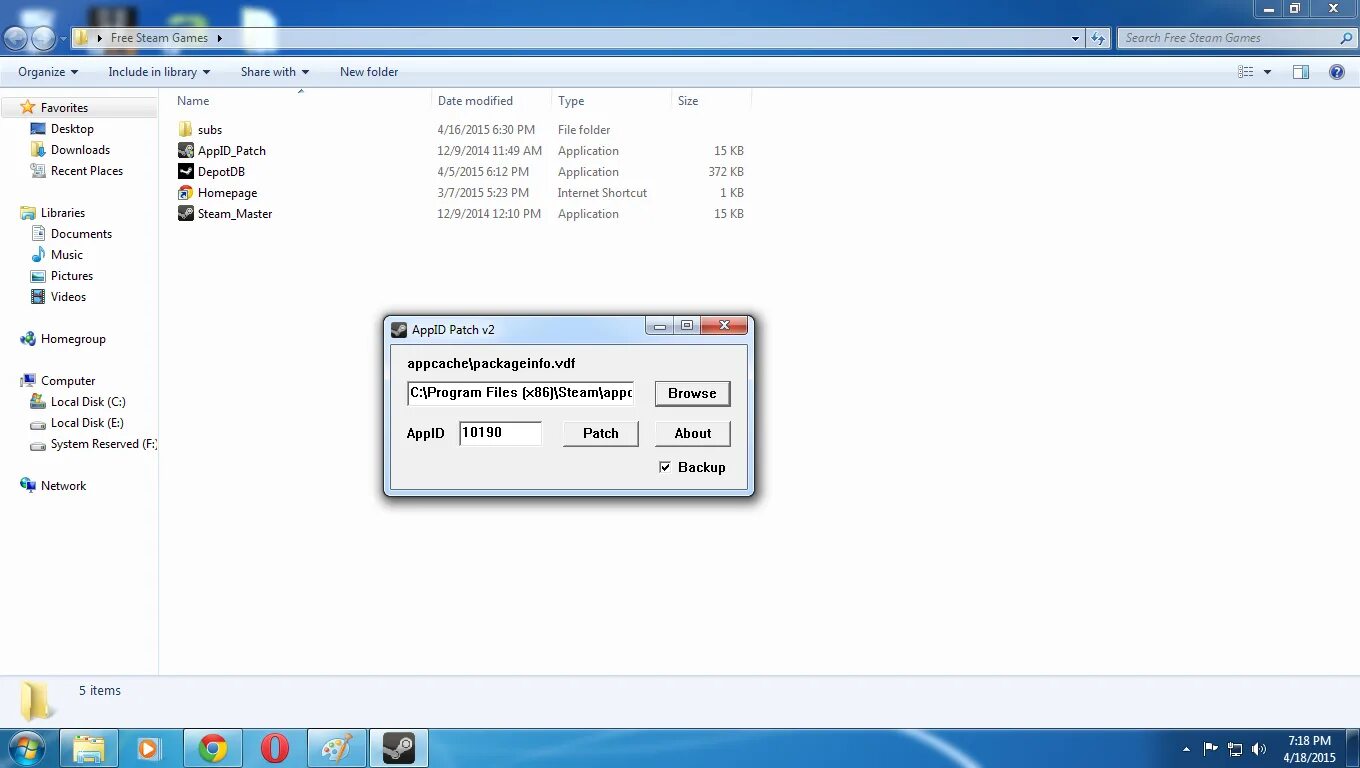
Task: Toggle the Backup checkbox
Action: tap(665, 467)
